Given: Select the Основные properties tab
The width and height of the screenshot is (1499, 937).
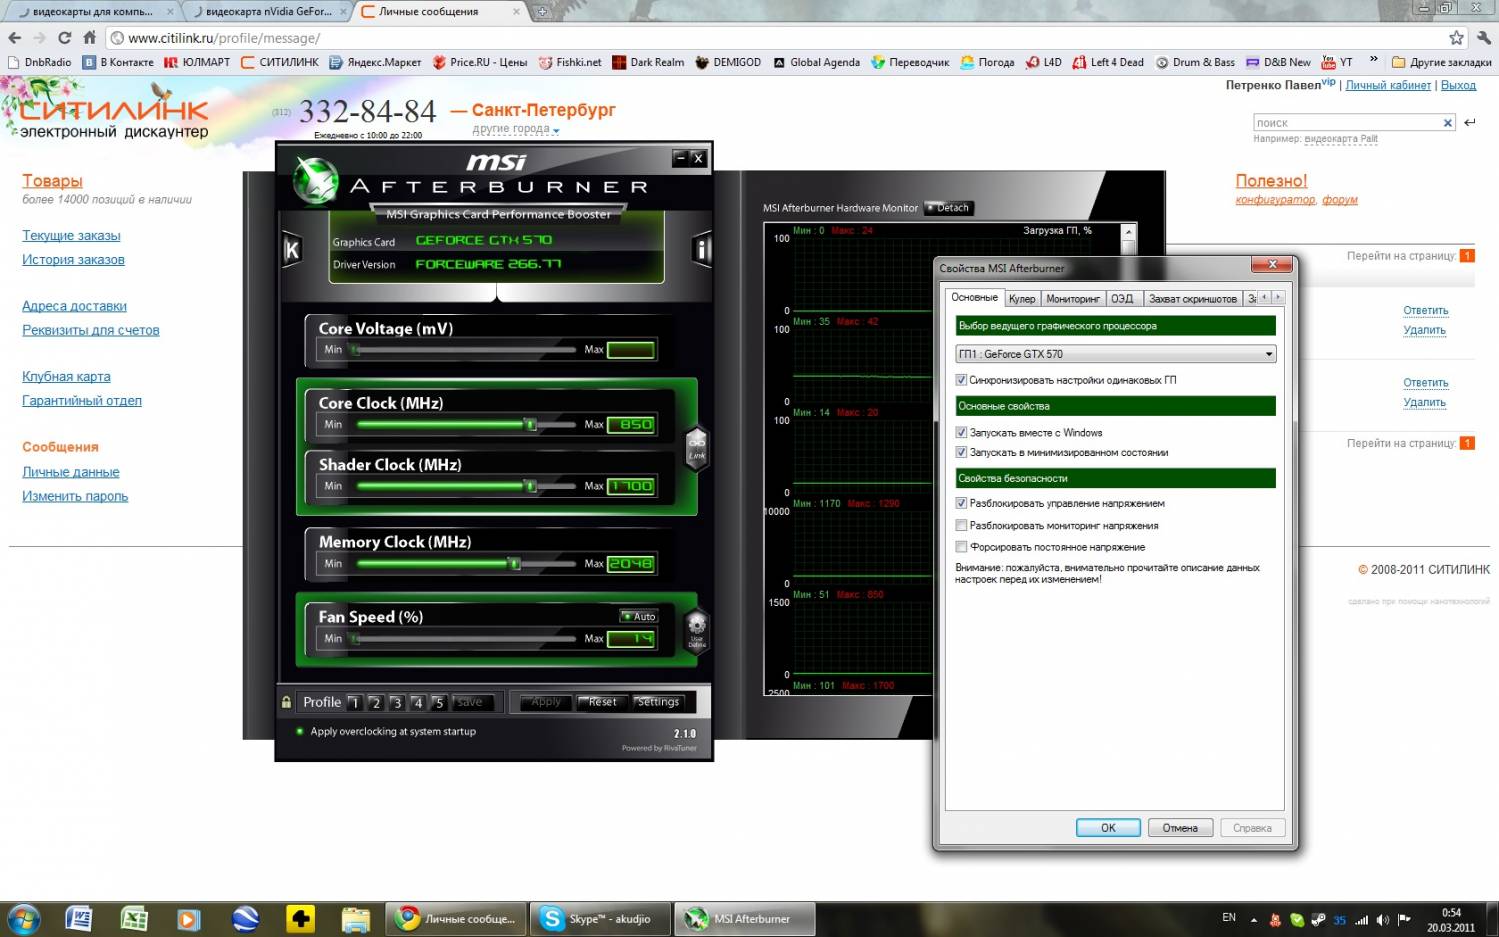Looking at the screenshot, I should (974, 298).
